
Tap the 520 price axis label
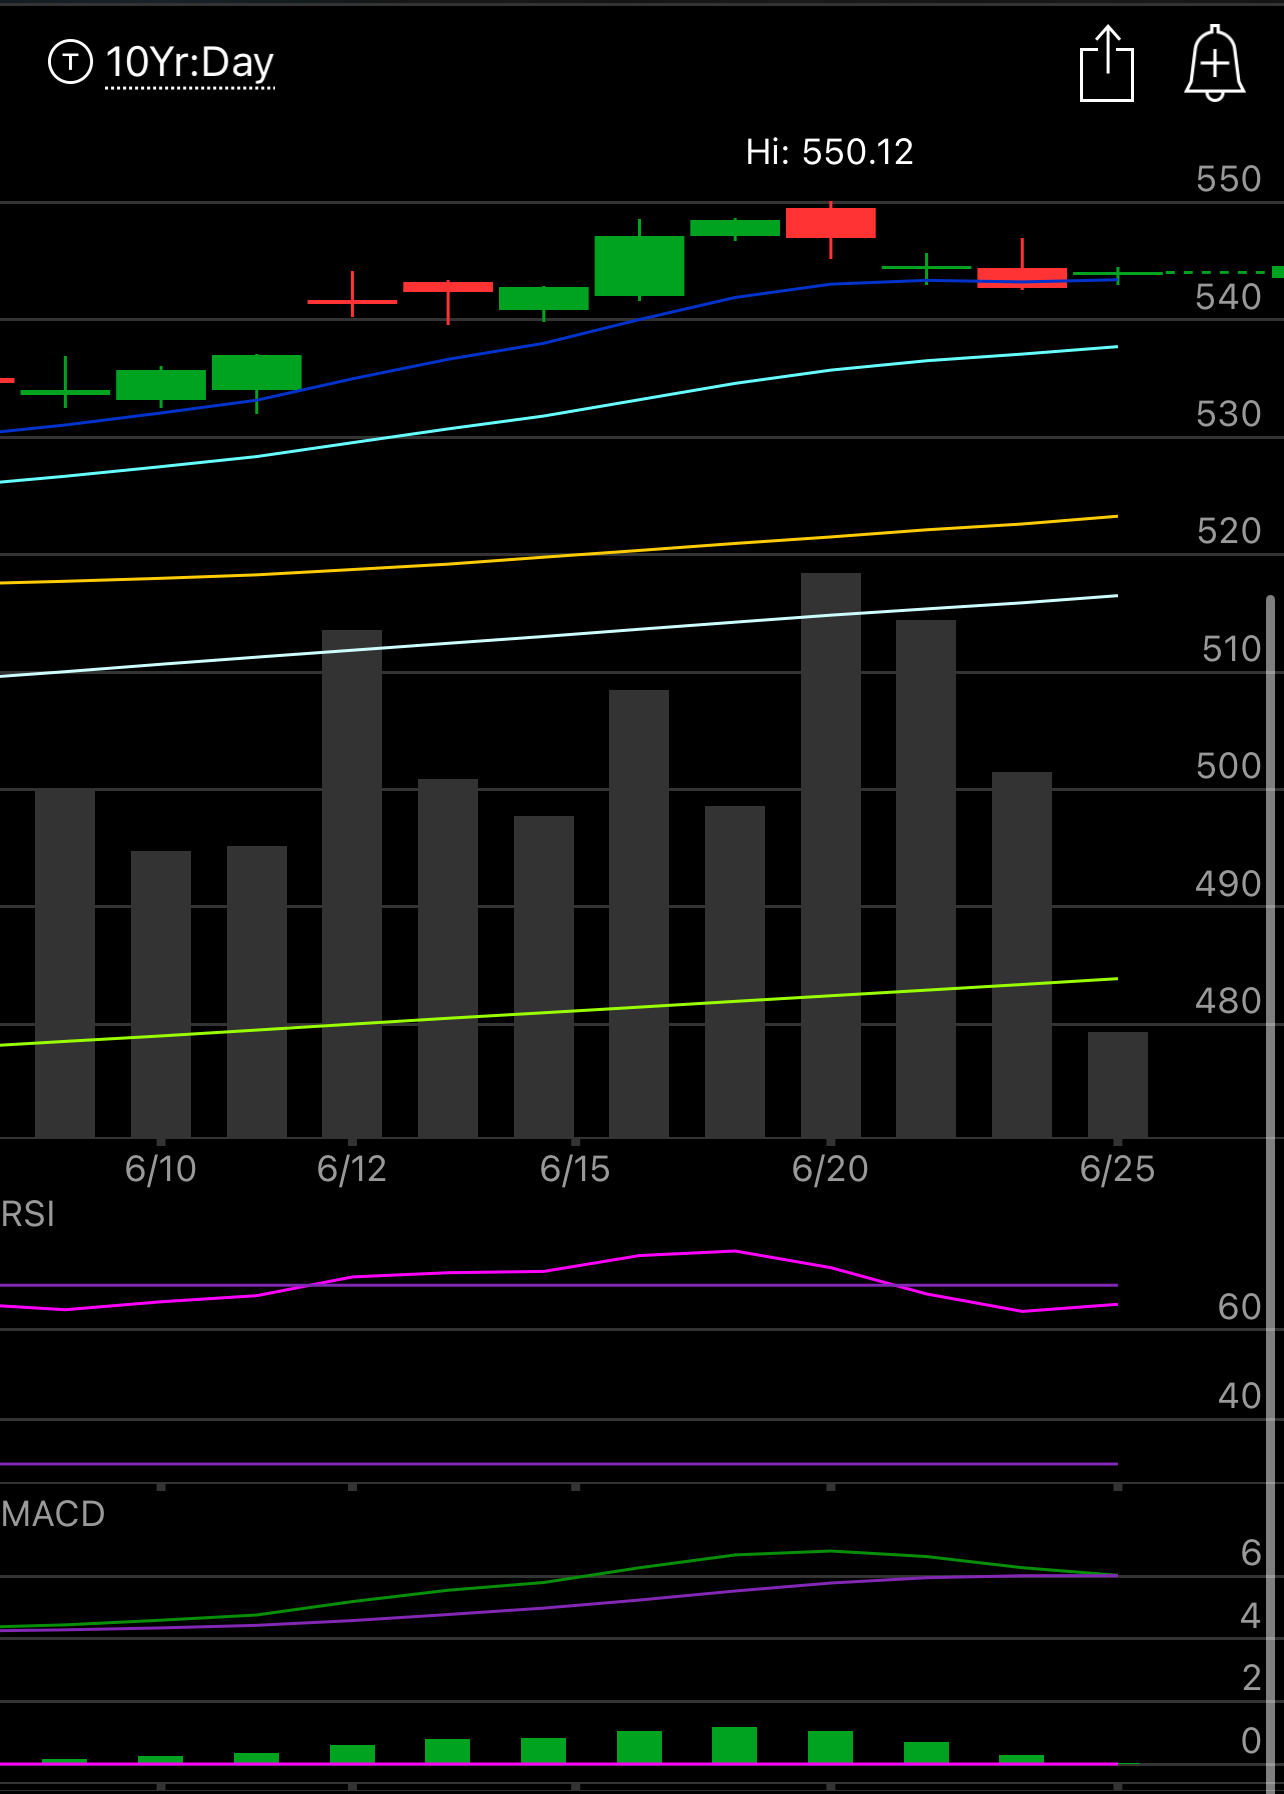click(x=1229, y=531)
